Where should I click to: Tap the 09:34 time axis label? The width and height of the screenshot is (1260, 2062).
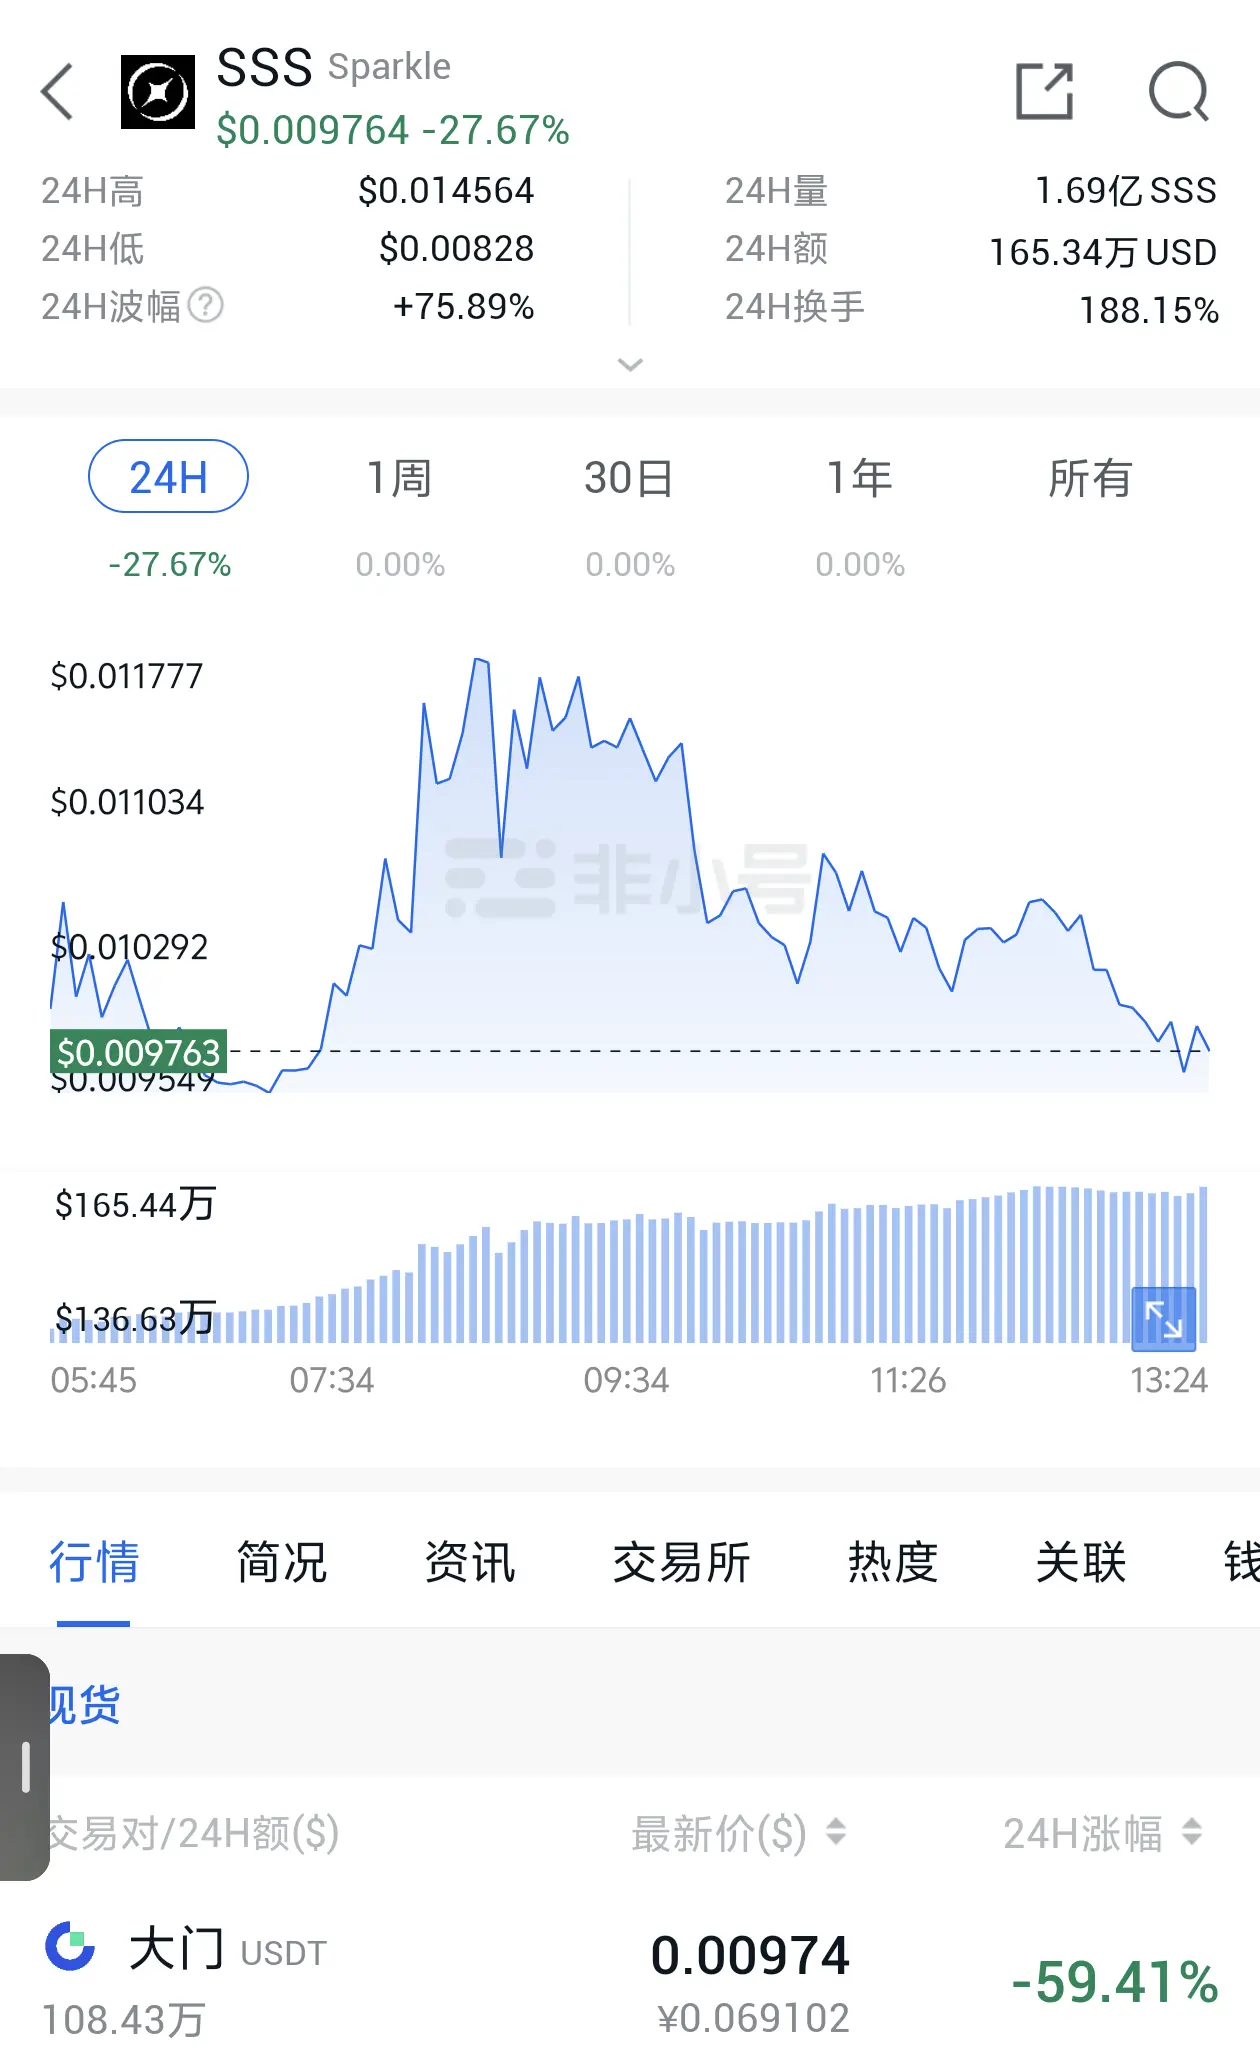(626, 1380)
